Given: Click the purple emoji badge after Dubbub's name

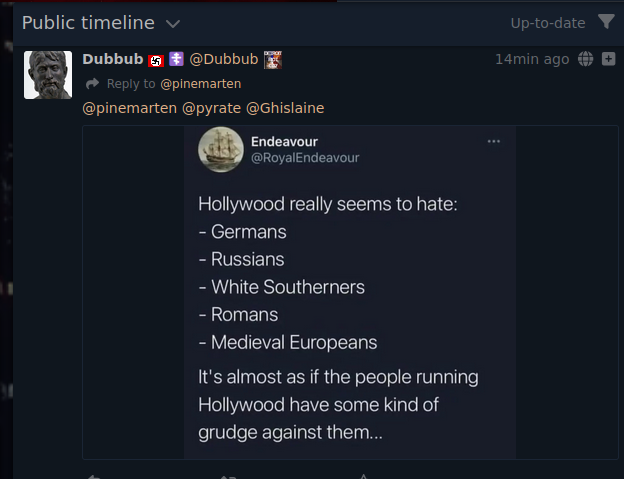Looking at the screenshot, I should click(176, 60).
